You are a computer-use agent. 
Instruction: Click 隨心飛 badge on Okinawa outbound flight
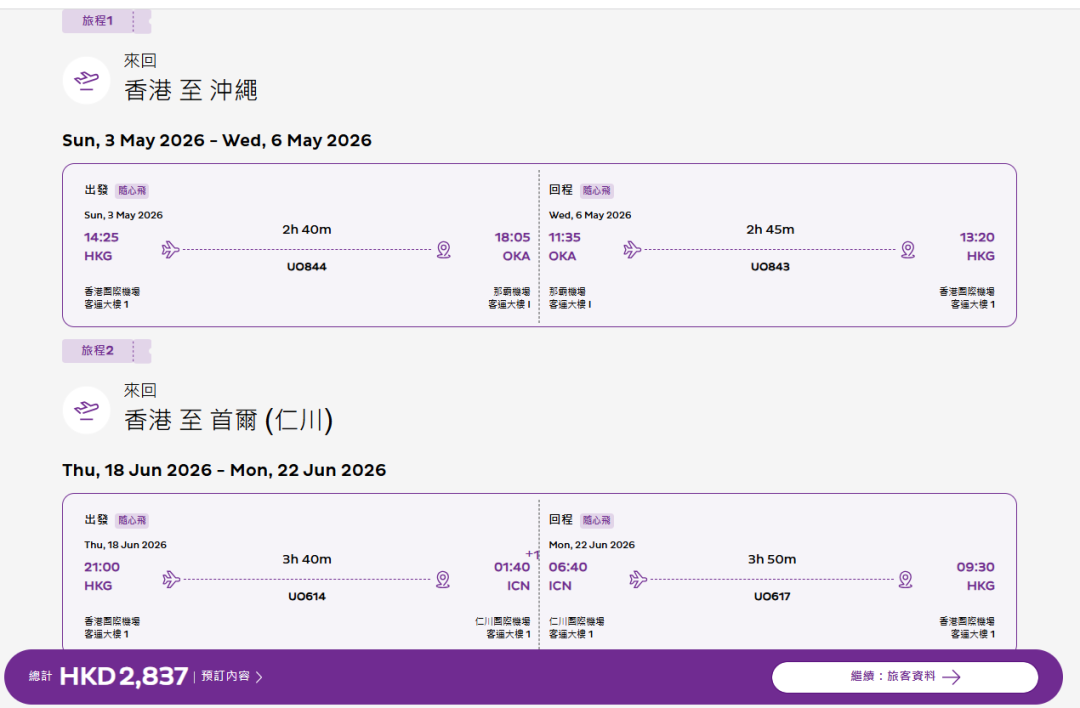click(x=132, y=191)
